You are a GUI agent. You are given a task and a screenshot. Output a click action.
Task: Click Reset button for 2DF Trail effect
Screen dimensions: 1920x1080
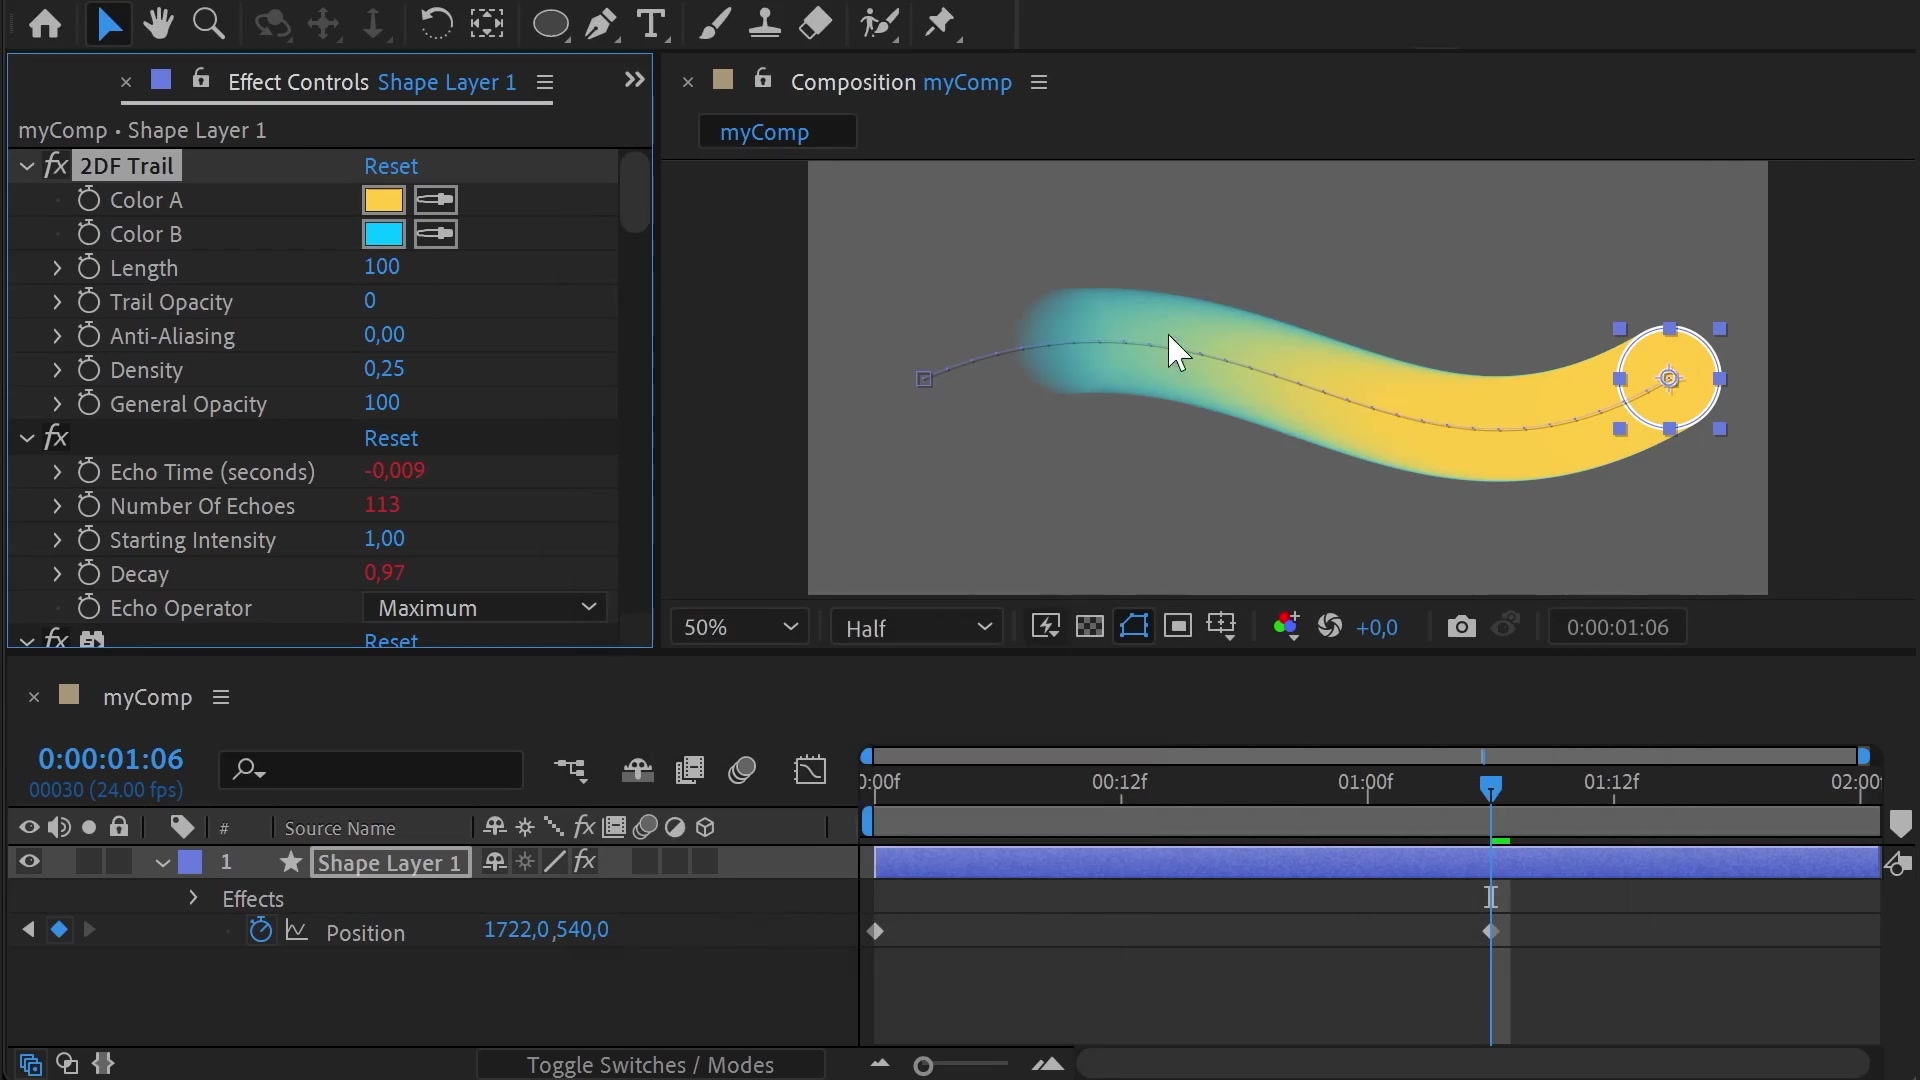pos(390,165)
